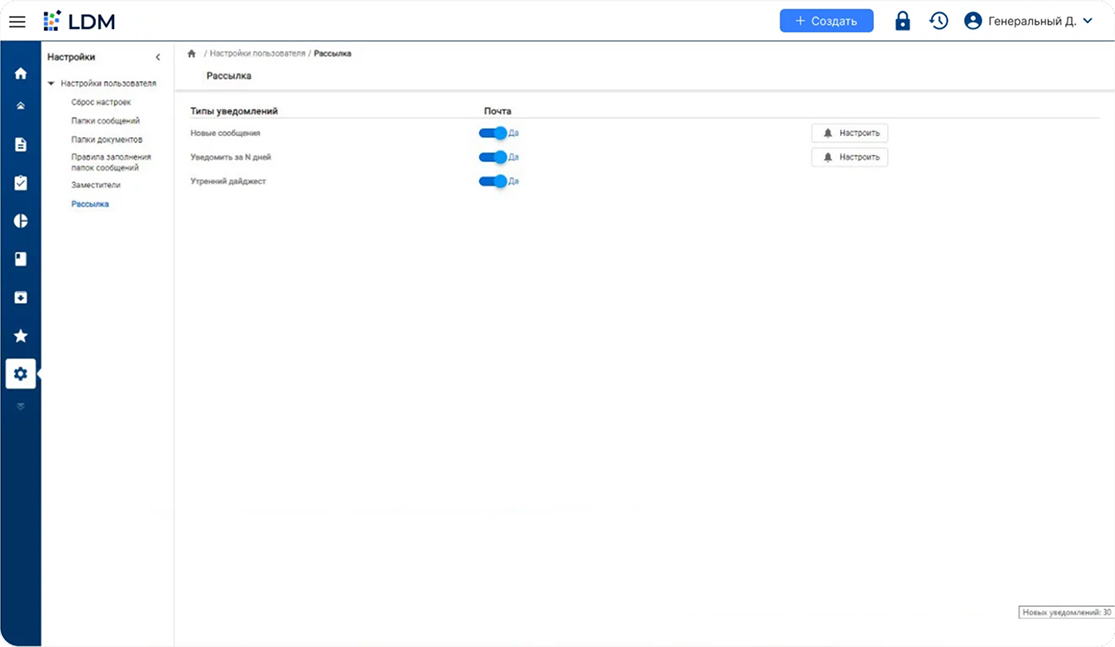
Task: Click the Создать button
Action: click(x=826, y=21)
